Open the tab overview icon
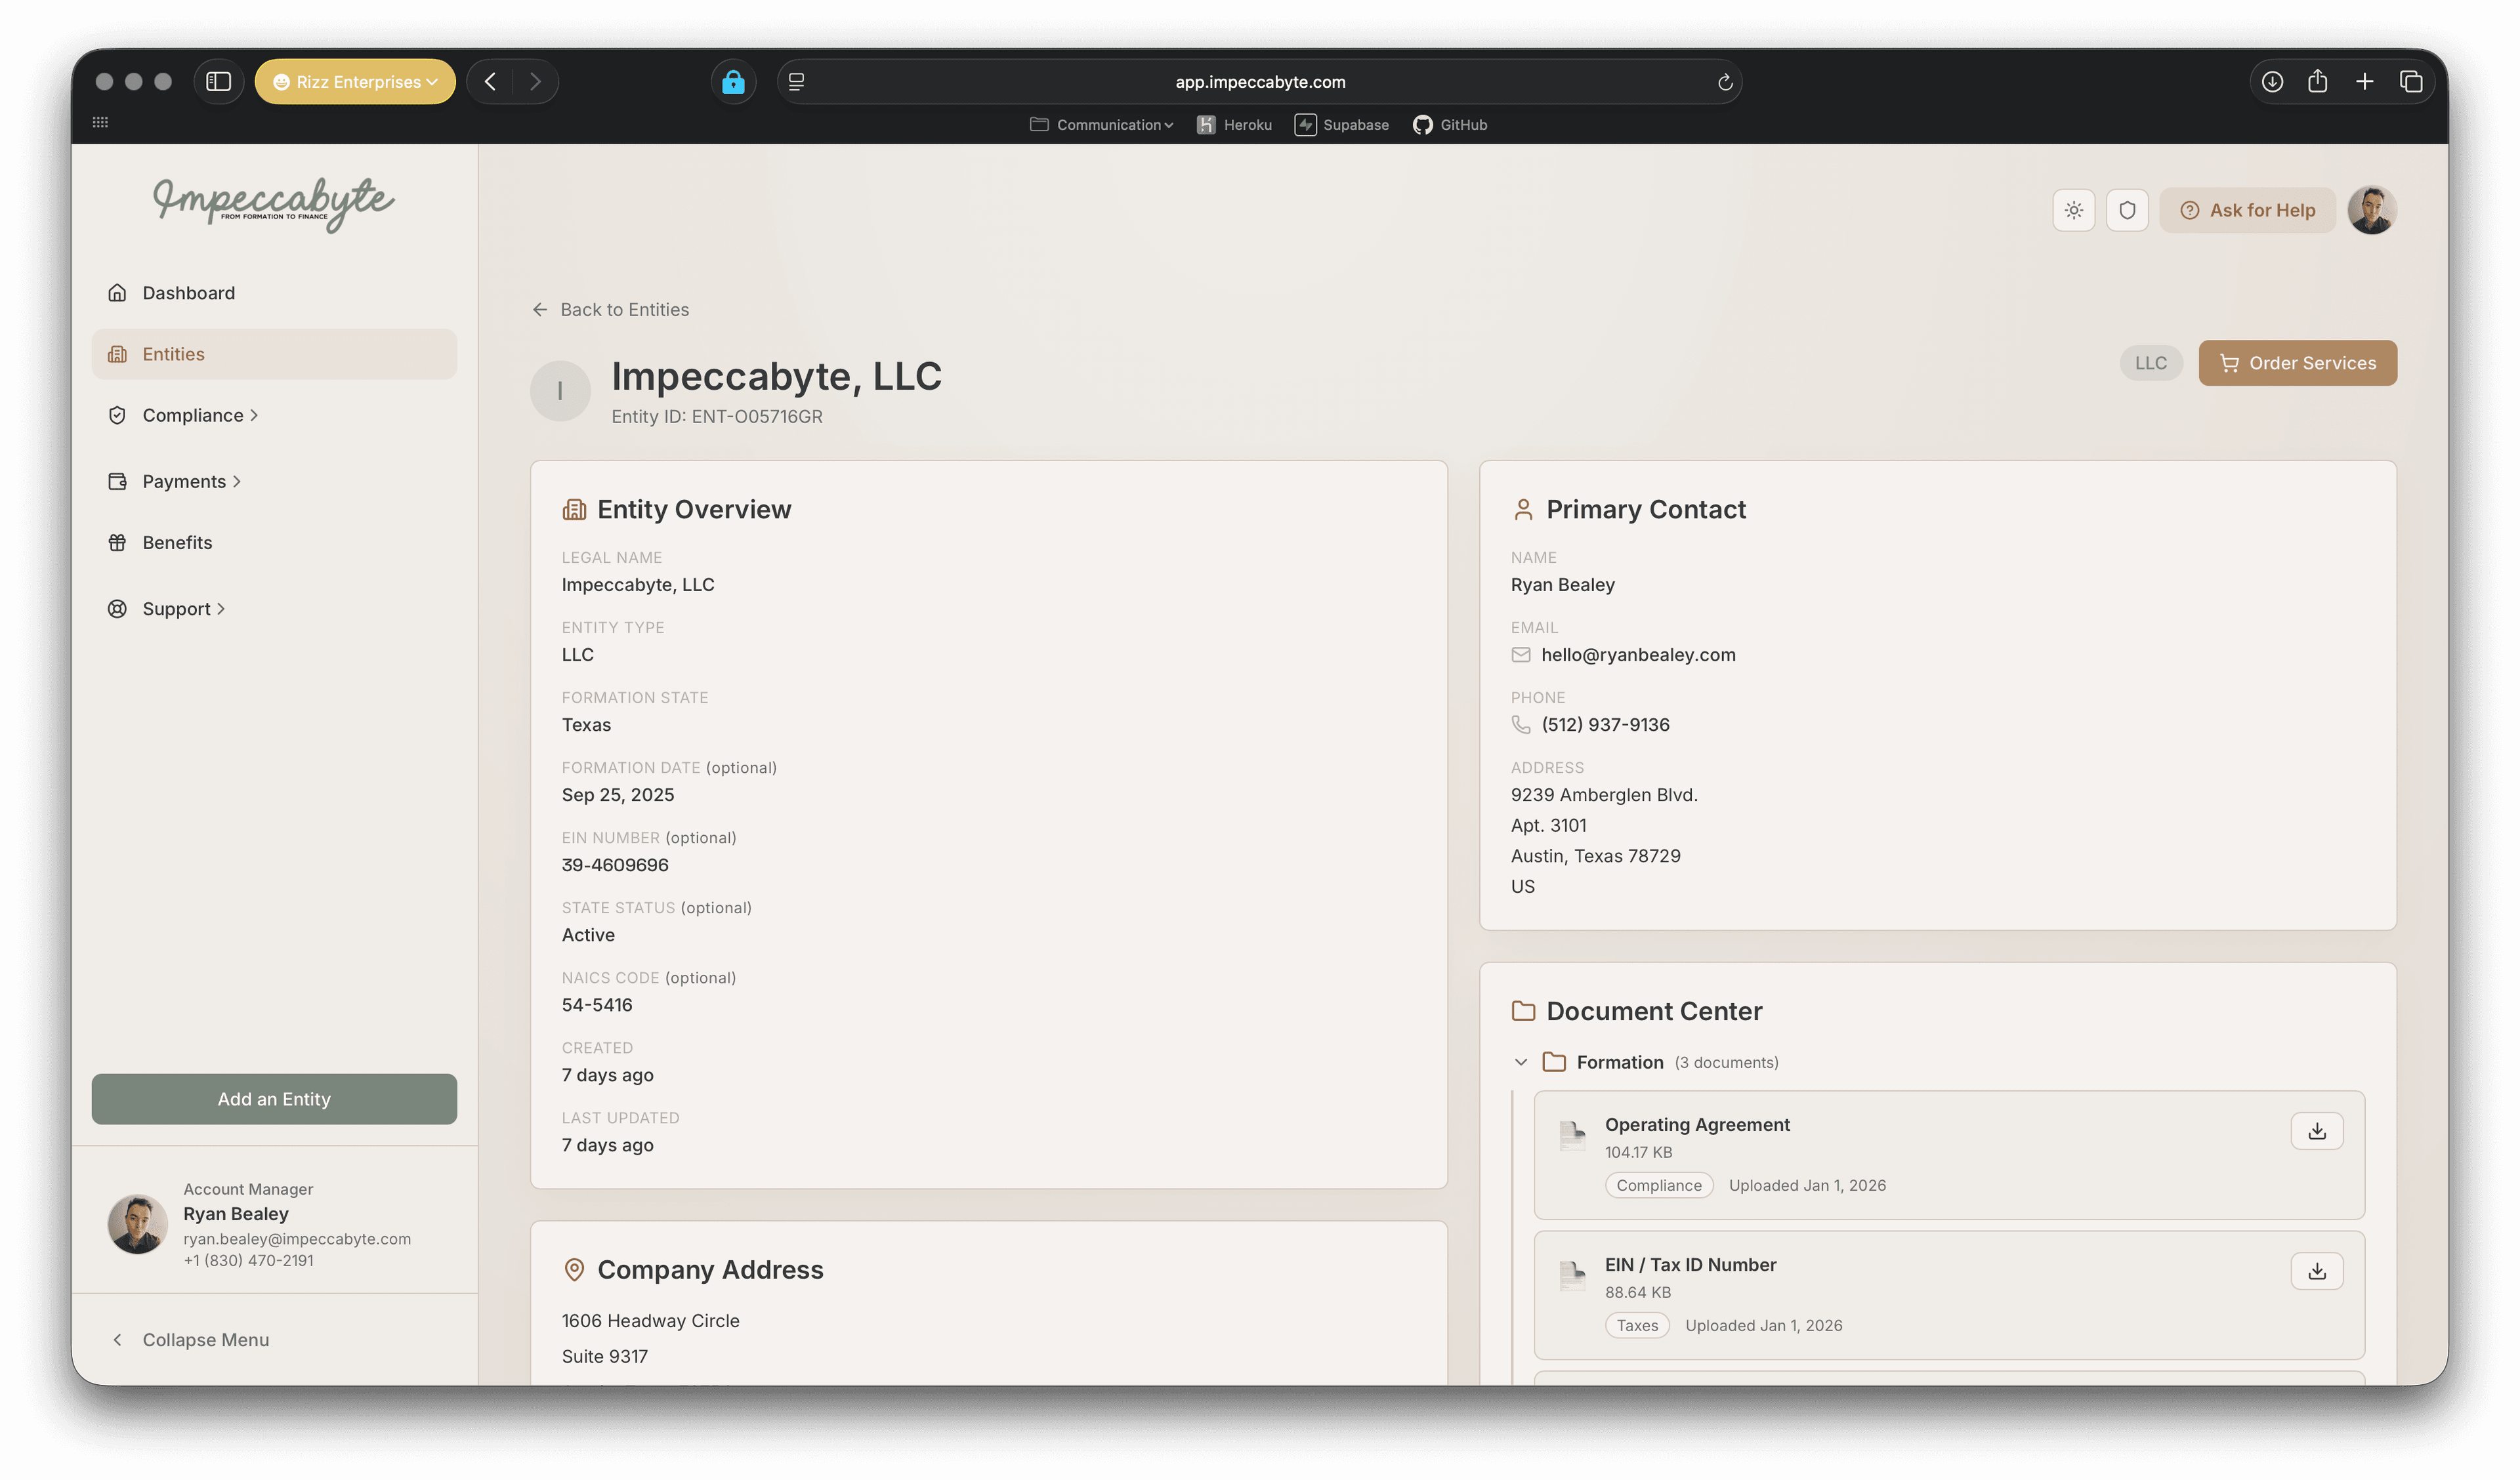This screenshot has height=1480, width=2520. pyautogui.click(x=2410, y=82)
